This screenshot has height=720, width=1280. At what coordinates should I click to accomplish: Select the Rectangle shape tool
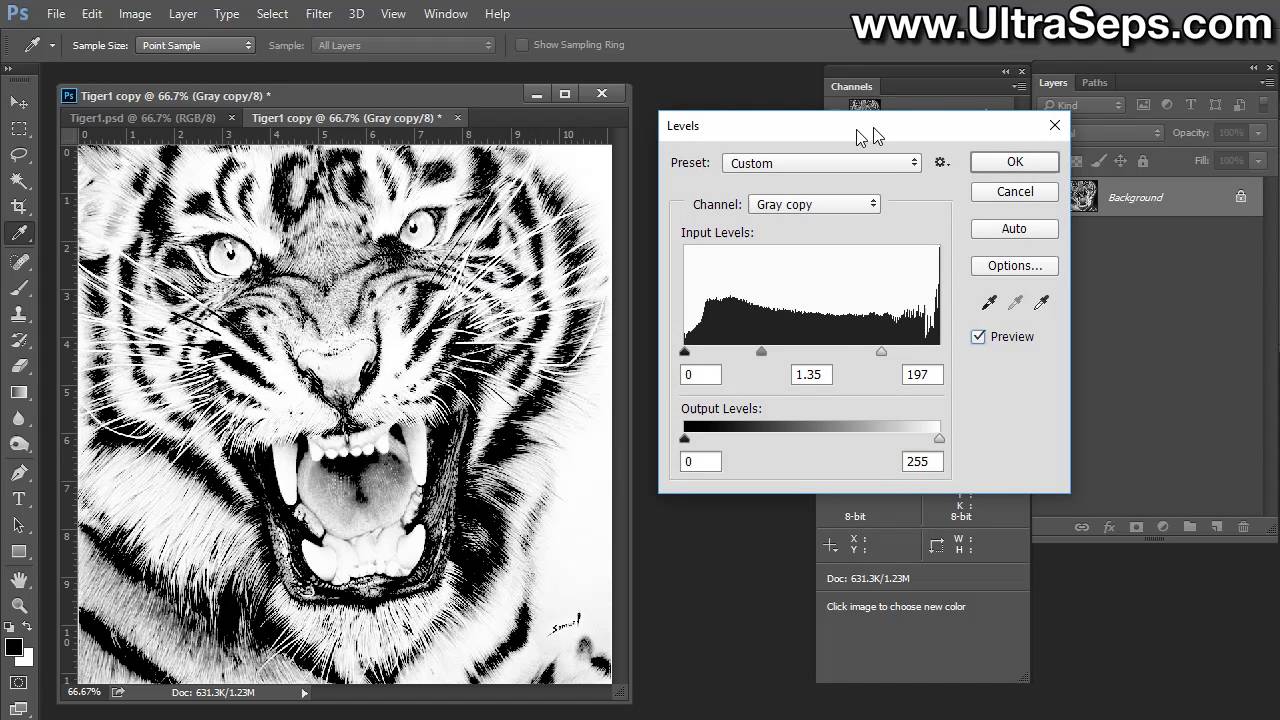tap(19, 551)
